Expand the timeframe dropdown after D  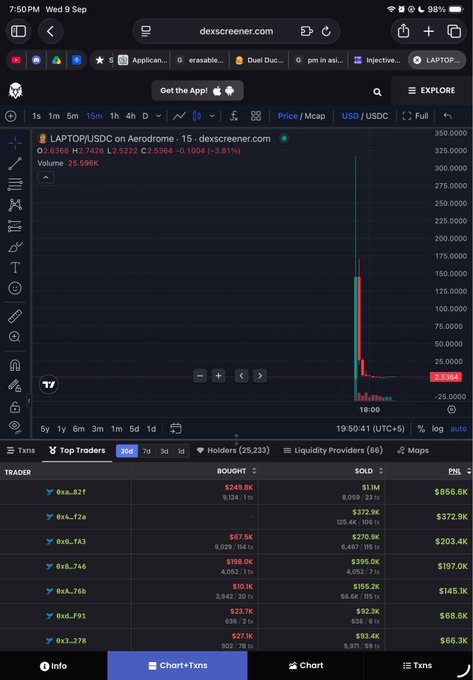click(159, 116)
